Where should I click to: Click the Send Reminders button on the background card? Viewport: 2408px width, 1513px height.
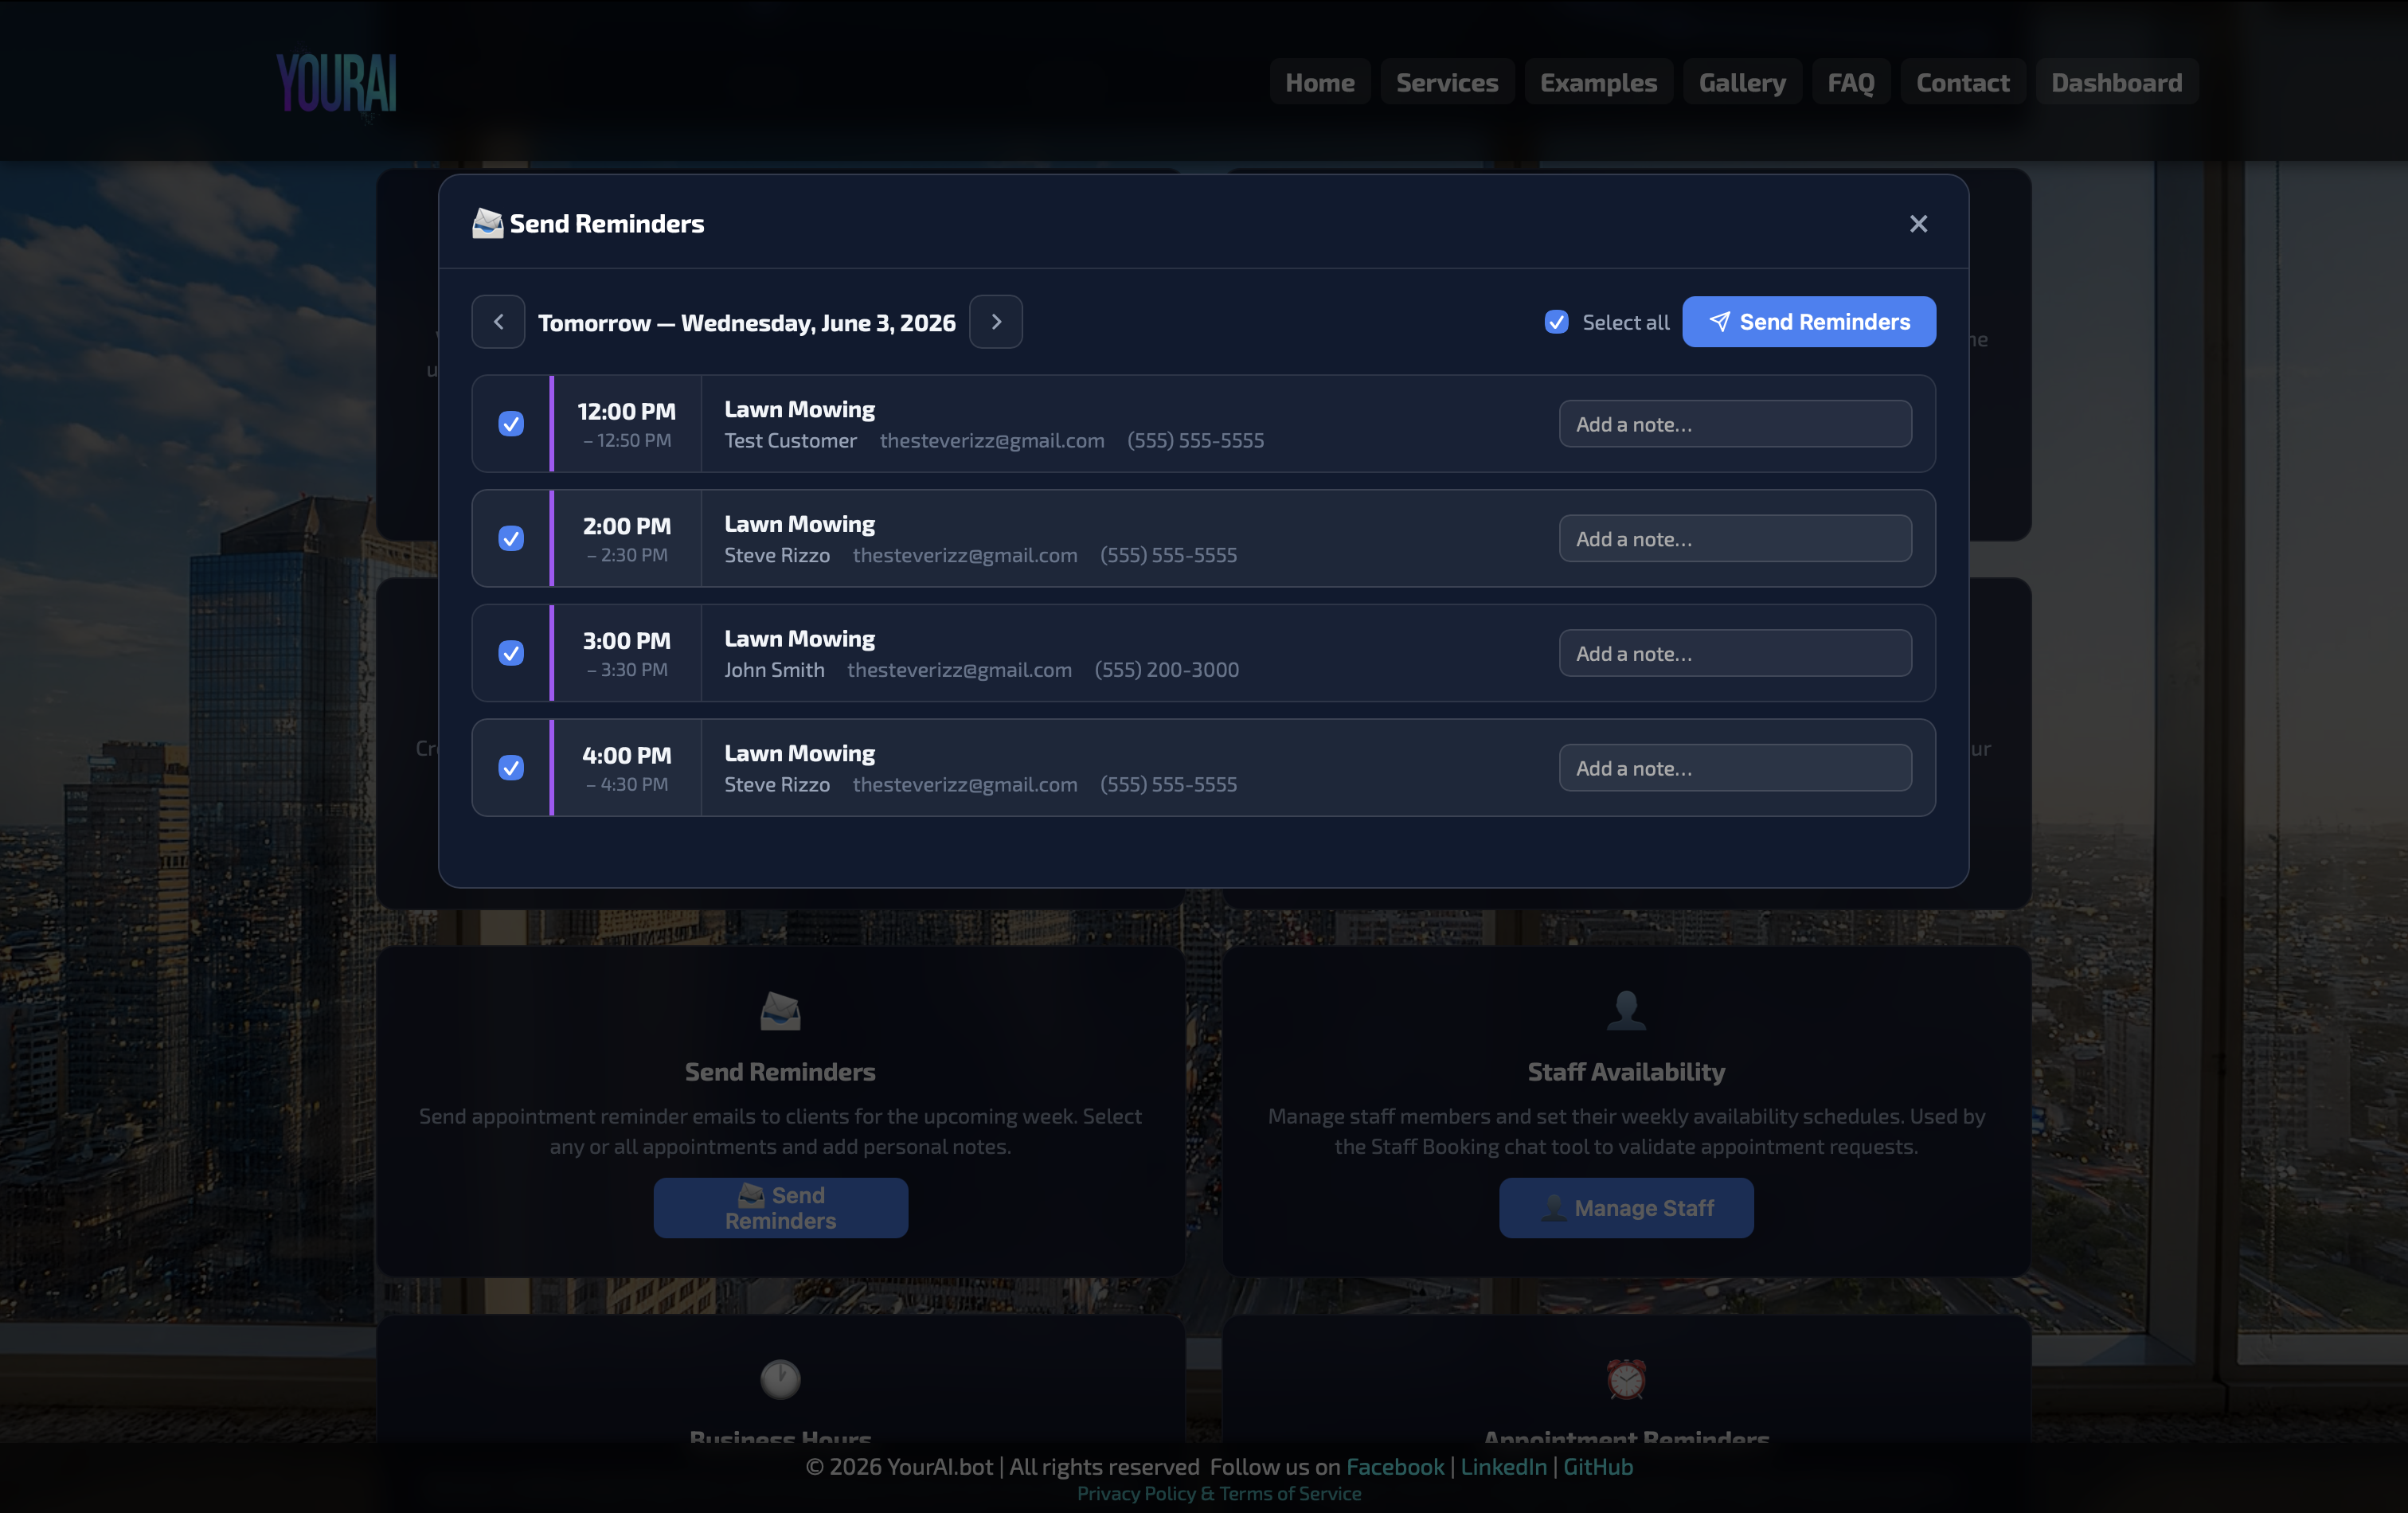[780, 1208]
